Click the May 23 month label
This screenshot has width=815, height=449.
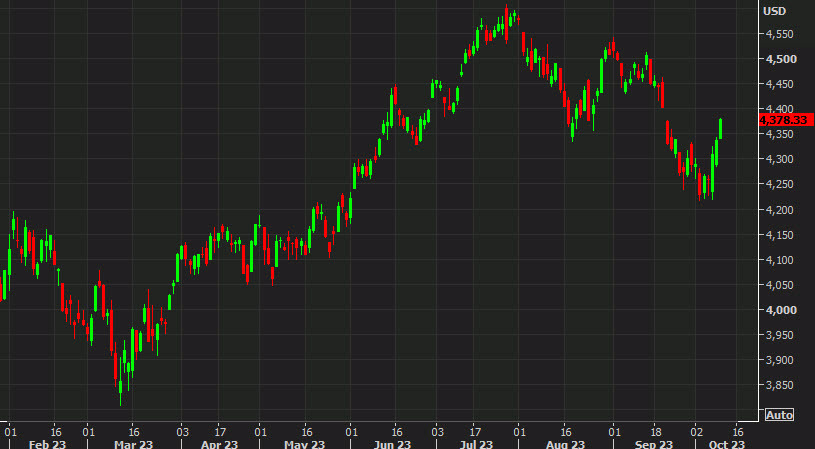tap(305, 444)
